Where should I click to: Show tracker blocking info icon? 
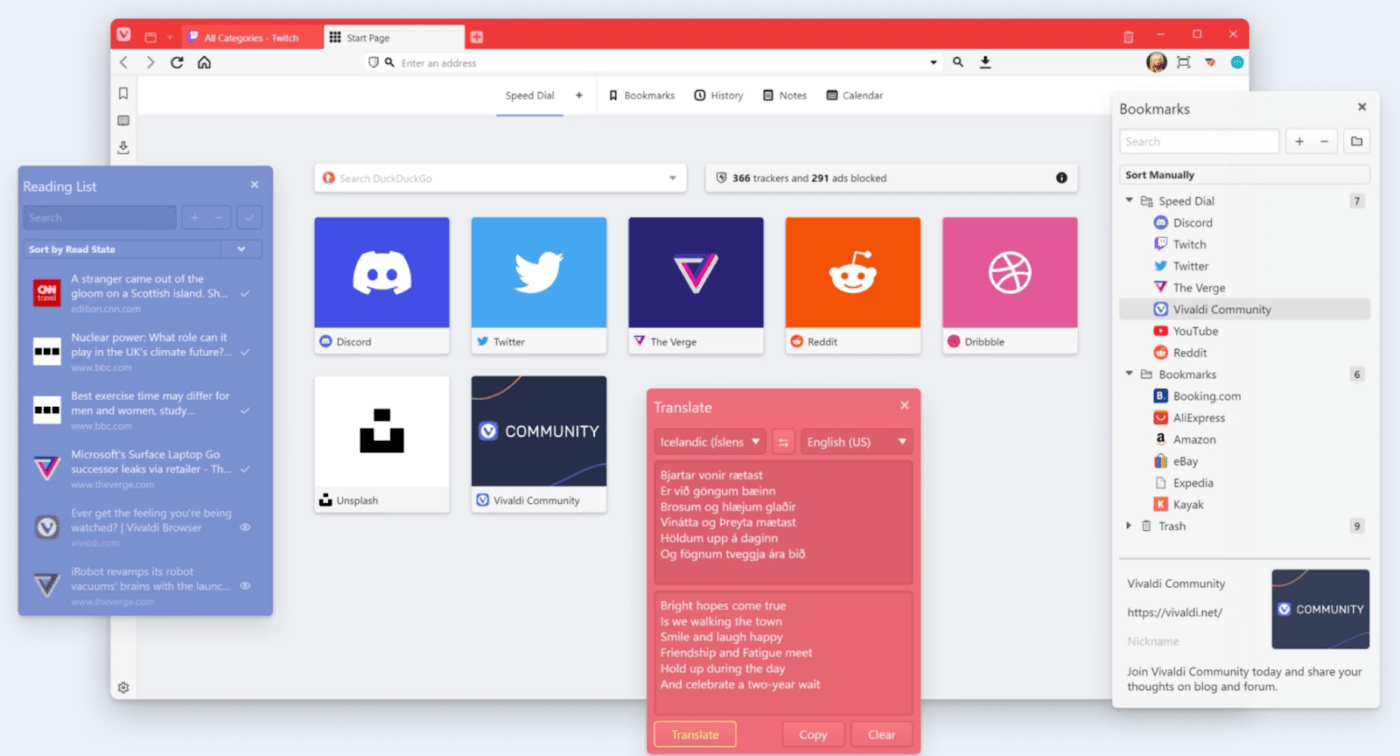point(1061,178)
